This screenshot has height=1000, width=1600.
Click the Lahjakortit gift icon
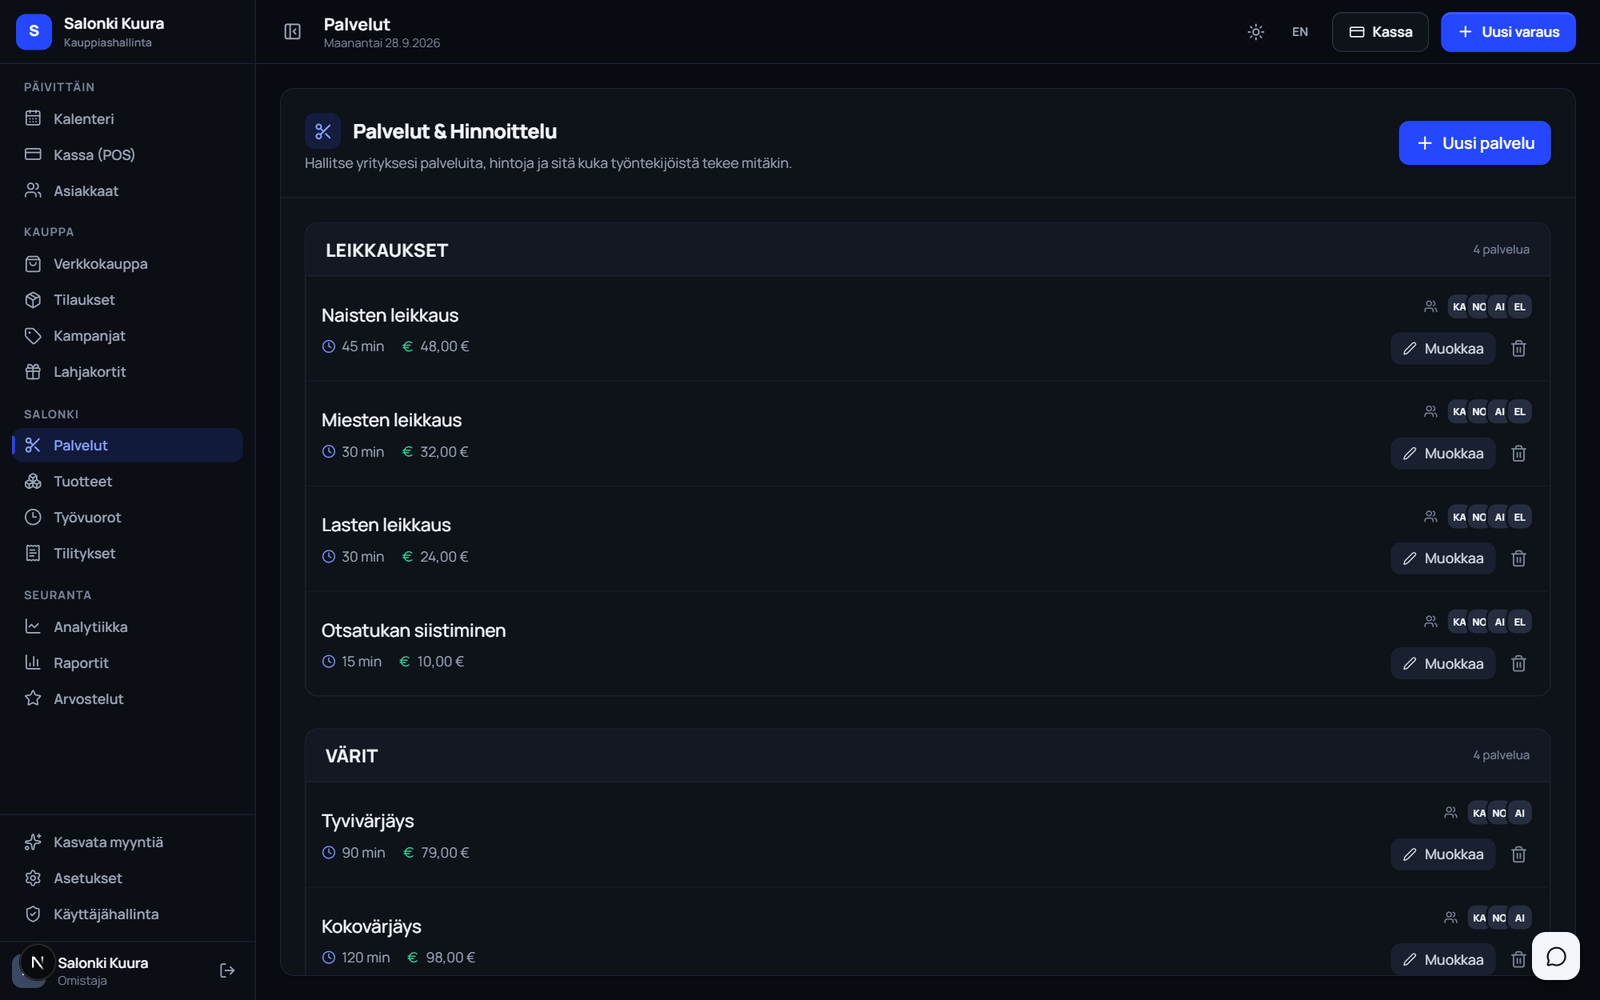[x=33, y=372]
